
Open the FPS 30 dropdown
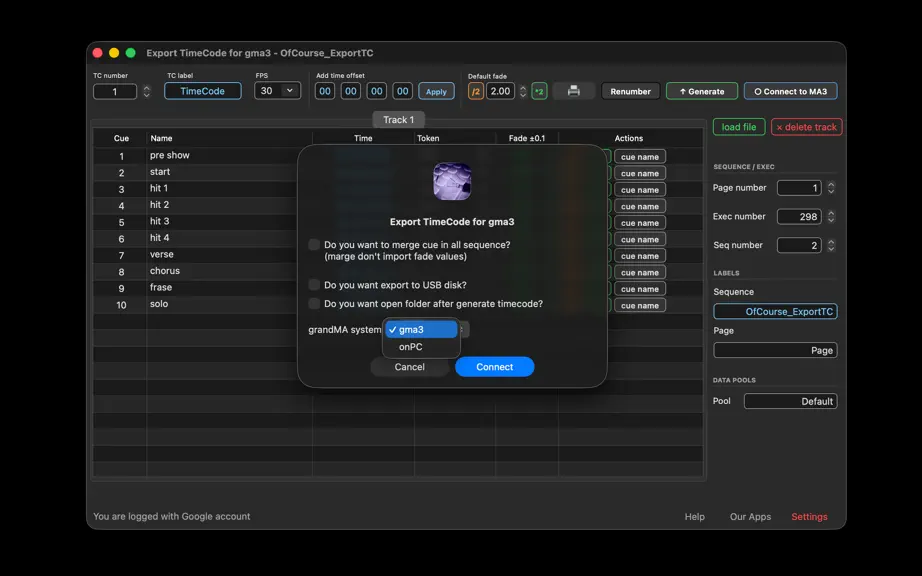pos(278,91)
